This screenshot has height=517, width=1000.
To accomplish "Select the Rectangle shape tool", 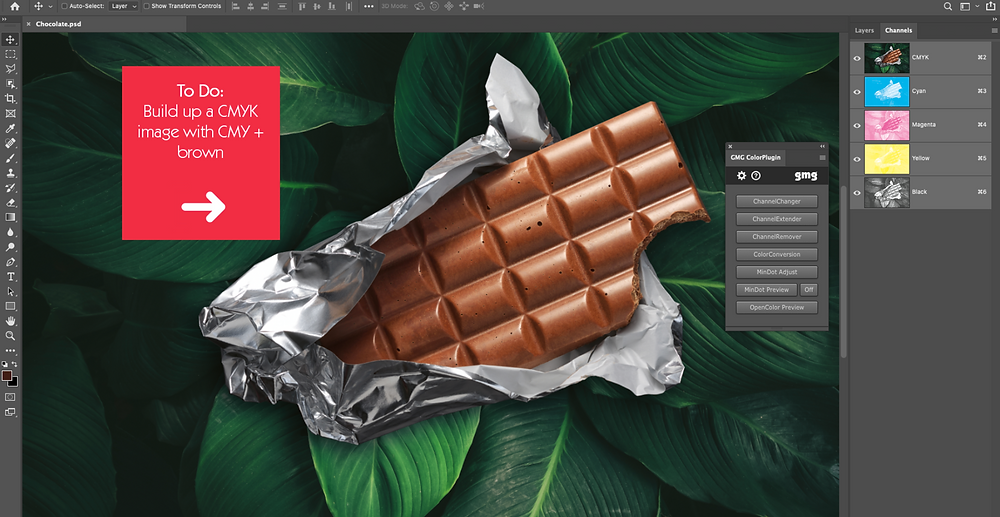I will [11, 306].
